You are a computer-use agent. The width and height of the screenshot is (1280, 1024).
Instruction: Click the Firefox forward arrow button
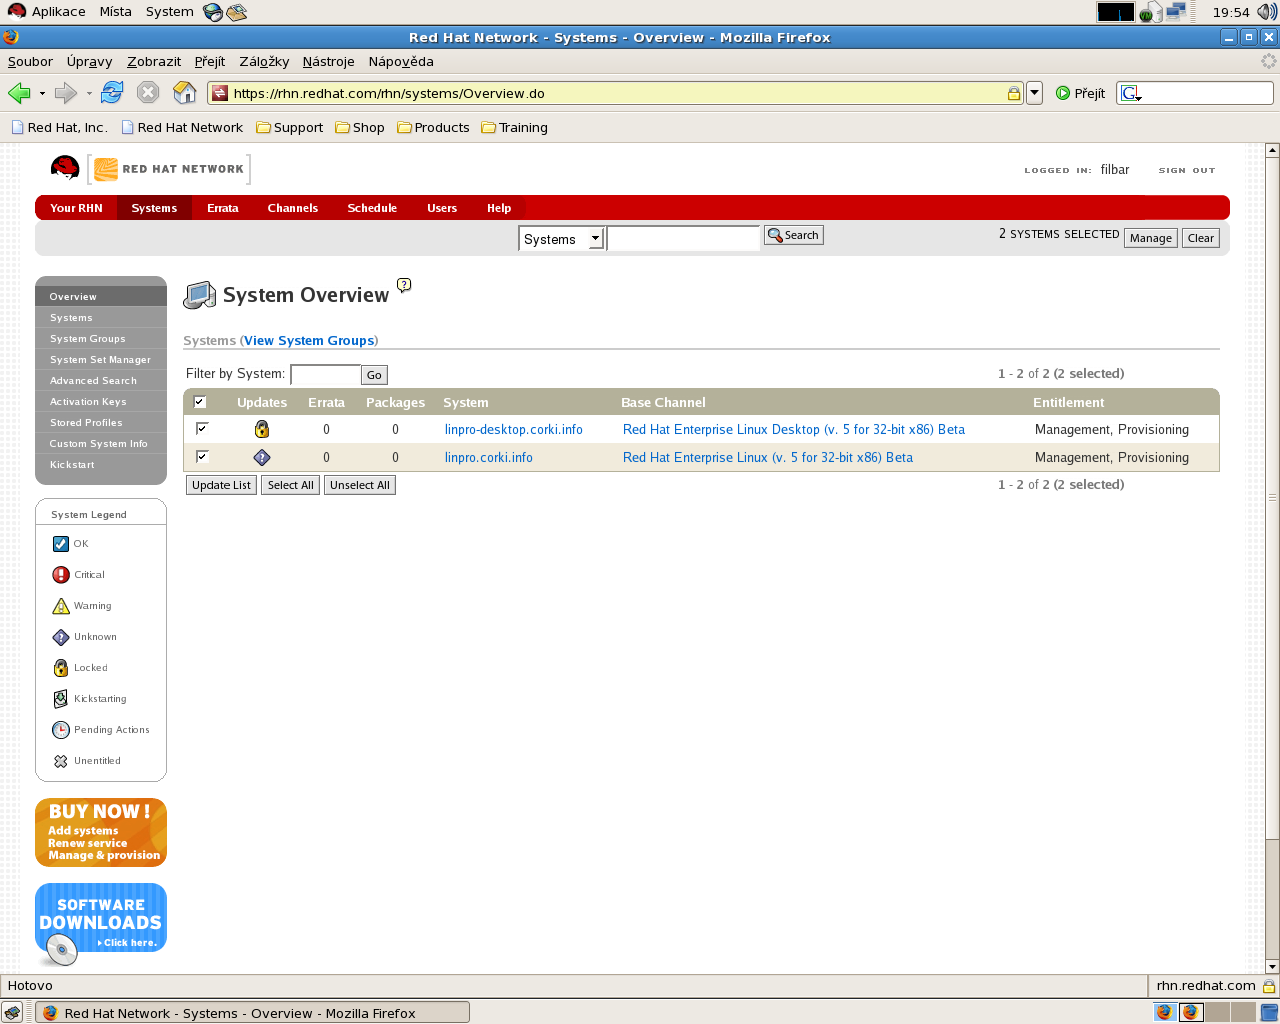point(66,93)
